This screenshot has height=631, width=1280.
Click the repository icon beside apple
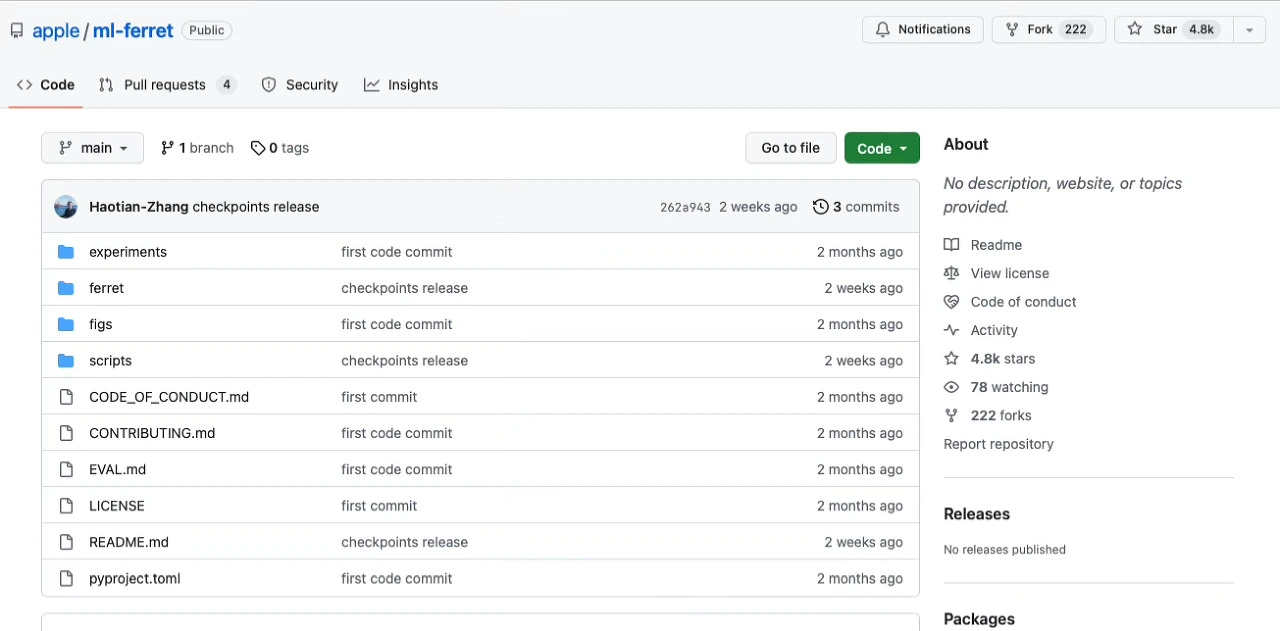pyautogui.click(x=17, y=31)
